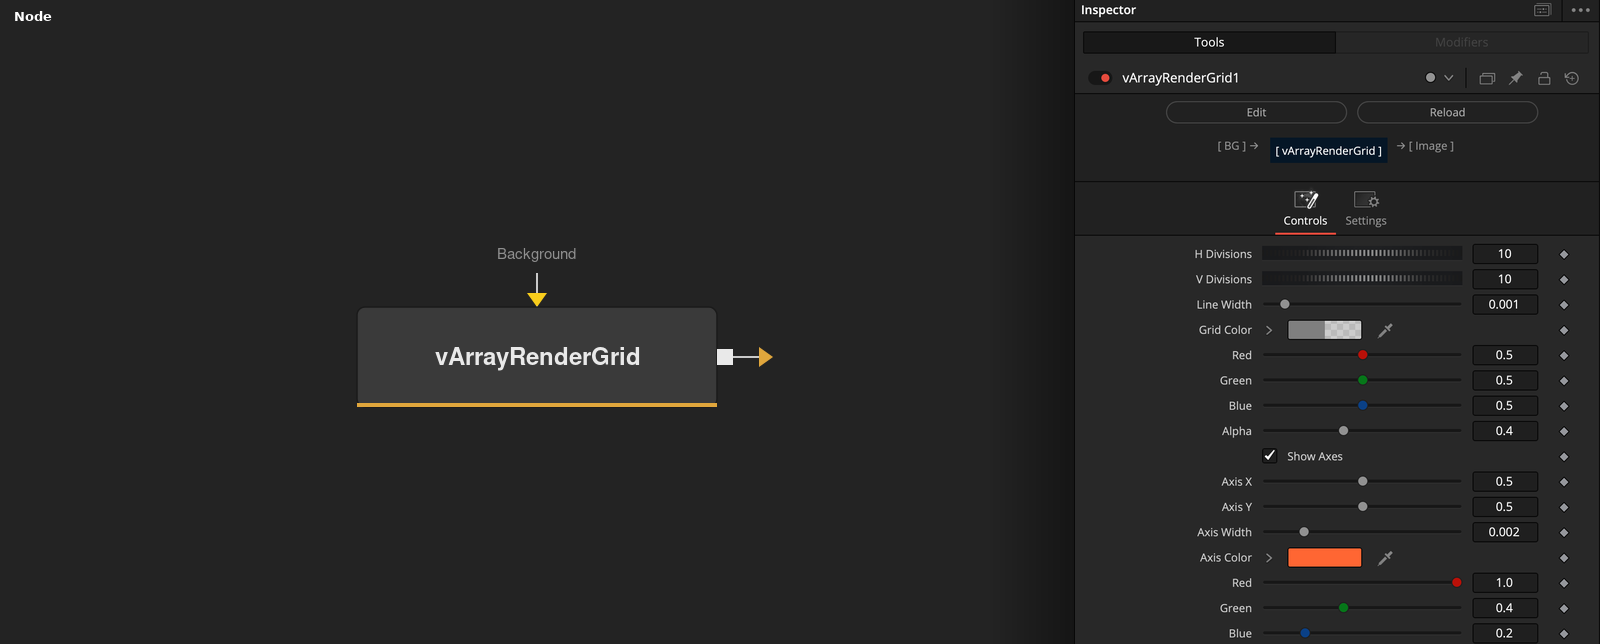This screenshot has width=1600, height=644.
Task: Select the [ vArrayRenderGrid ] breadcrumb
Action: 1328,151
